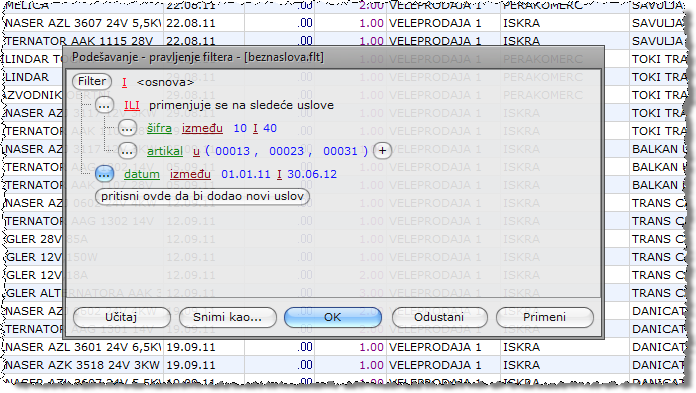Edit the value 10 in šifra condition
The height and width of the screenshot is (393, 696).
coord(240,128)
